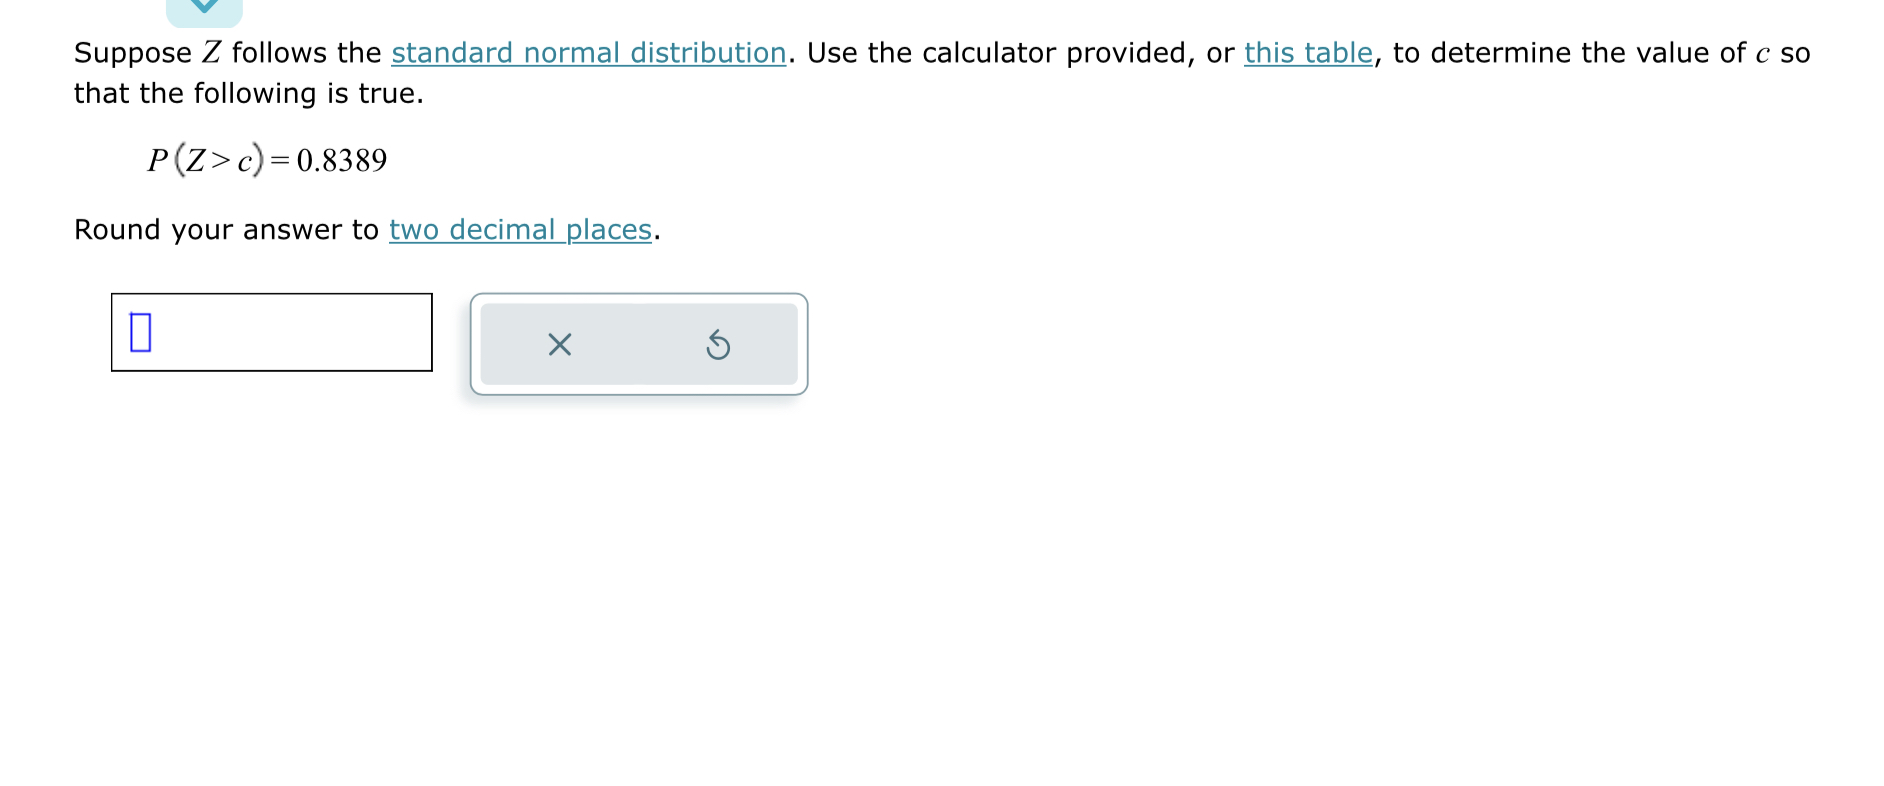Click the gray button bar beside the answer
1884x786 pixels.
tap(640, 345)
